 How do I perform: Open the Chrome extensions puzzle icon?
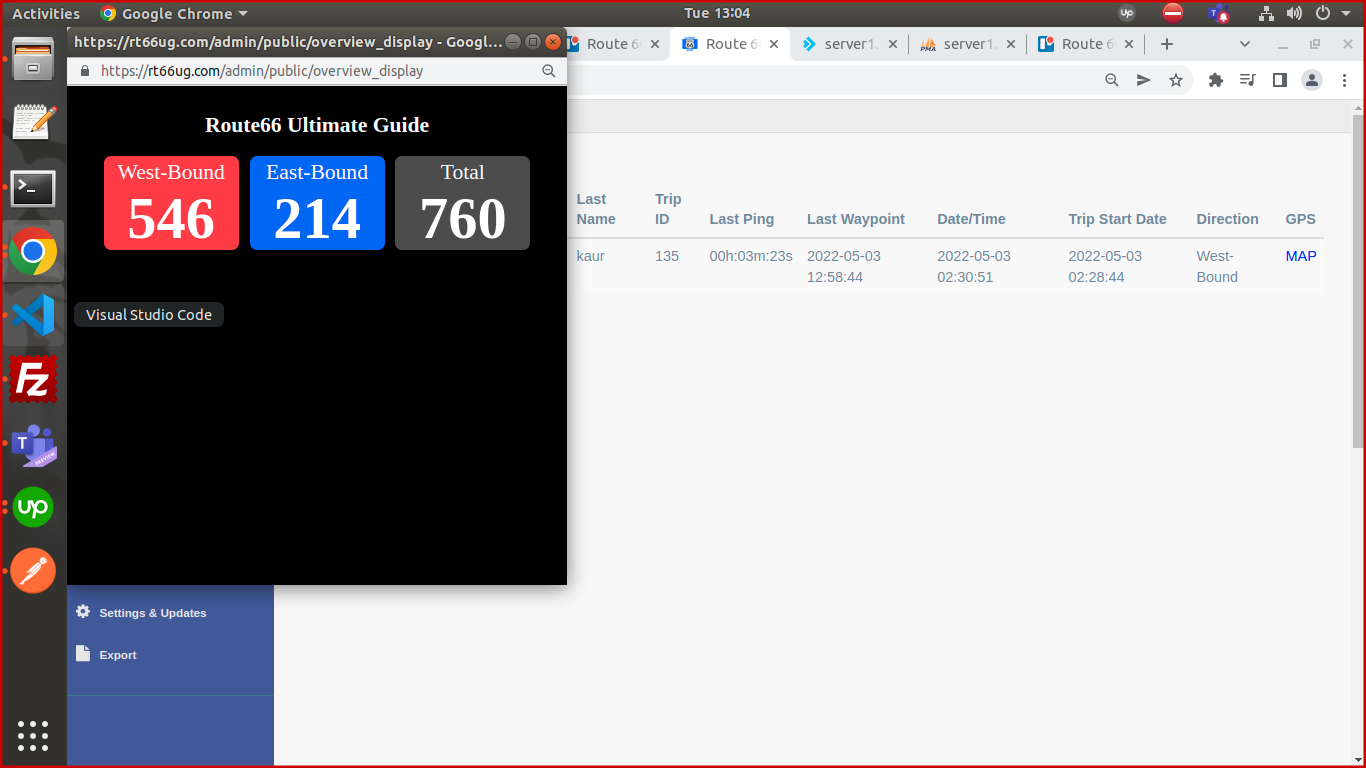pos(1216,80)
